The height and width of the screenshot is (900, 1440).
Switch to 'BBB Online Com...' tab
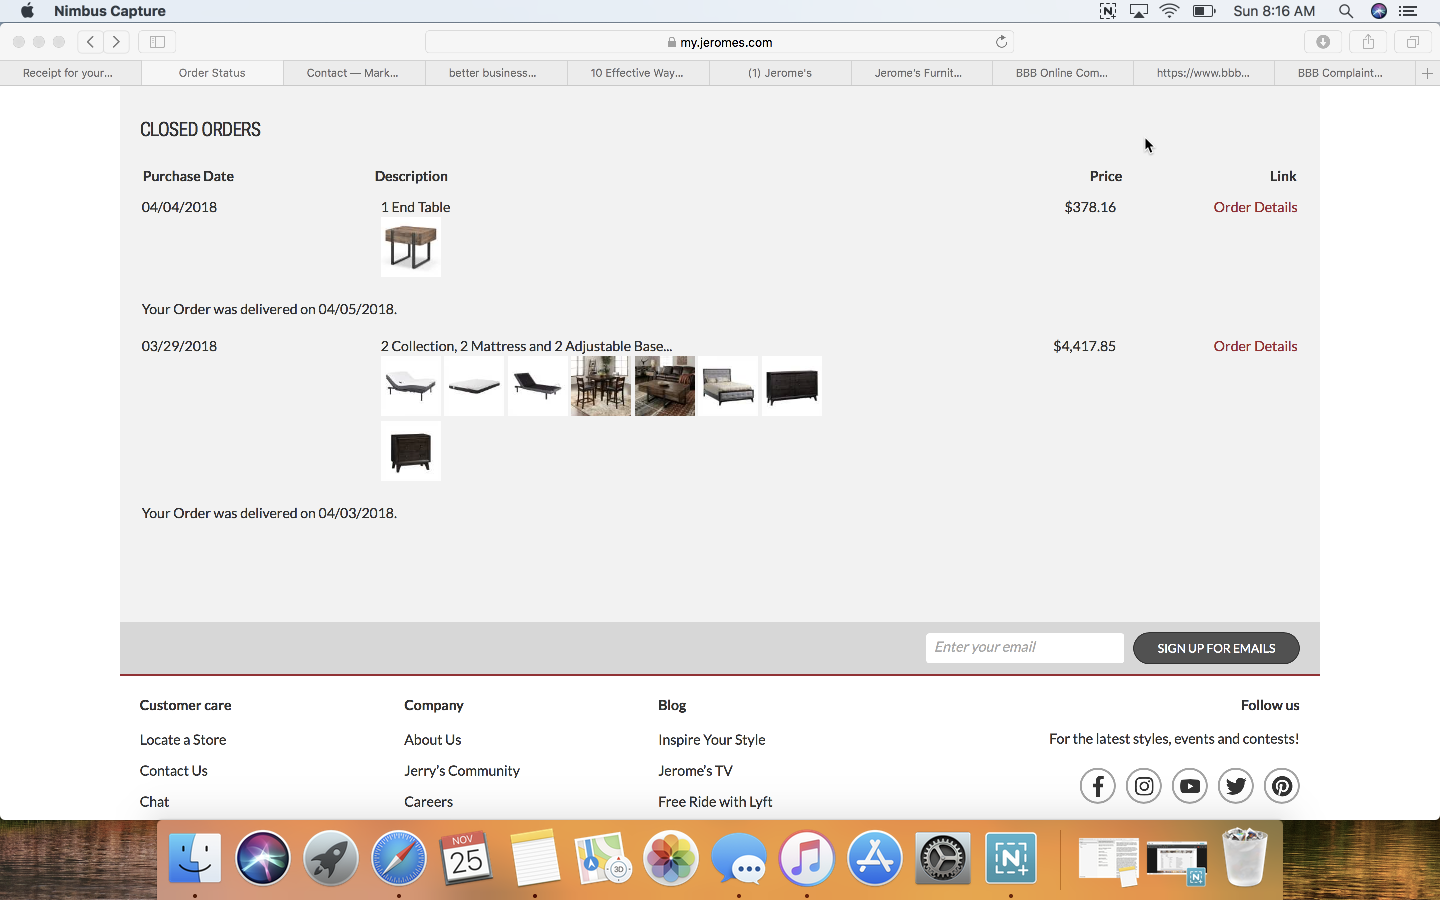pyautogui.click(x=1063, y=73)
